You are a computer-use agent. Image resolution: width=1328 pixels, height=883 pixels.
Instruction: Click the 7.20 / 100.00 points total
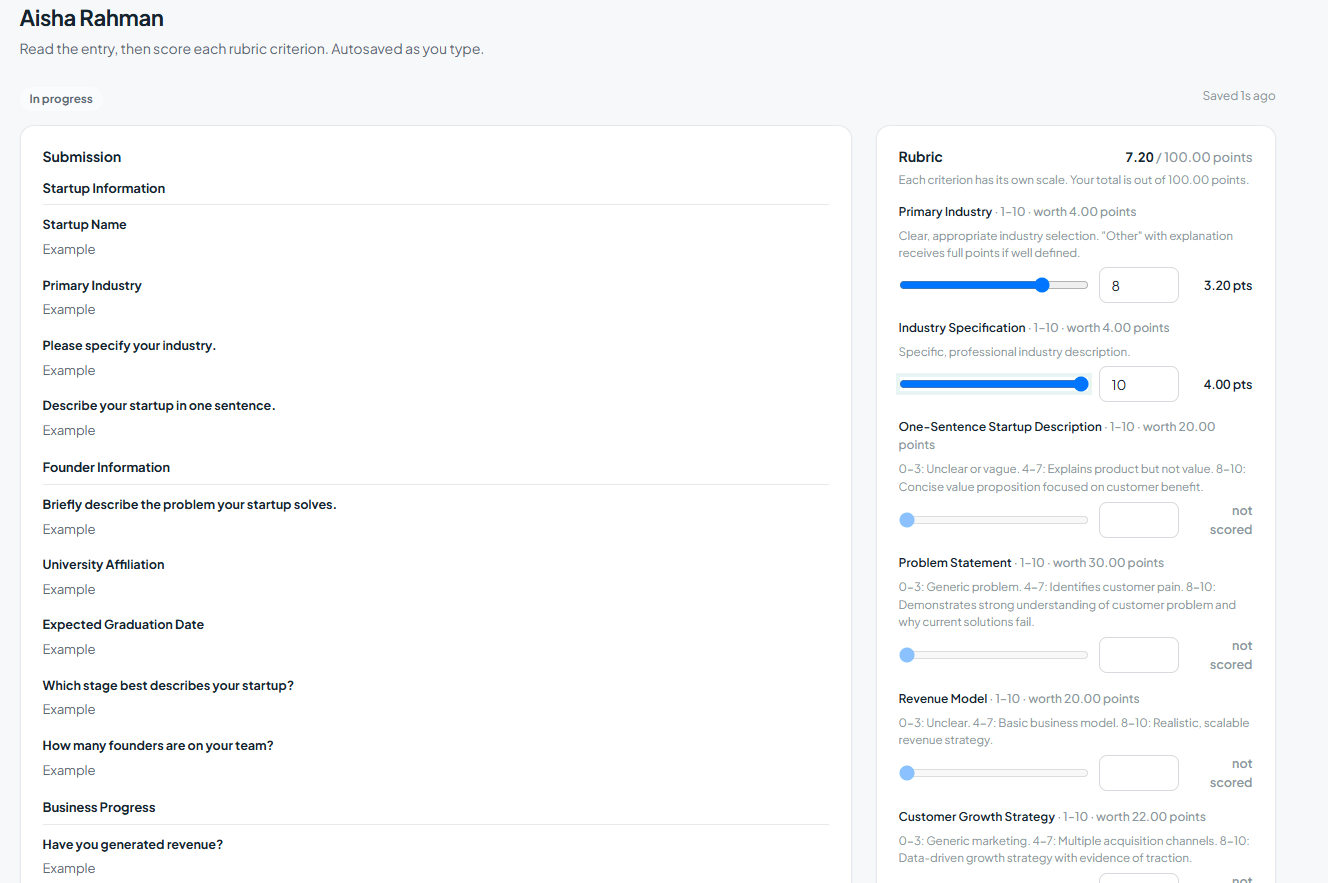[1188, 157]
